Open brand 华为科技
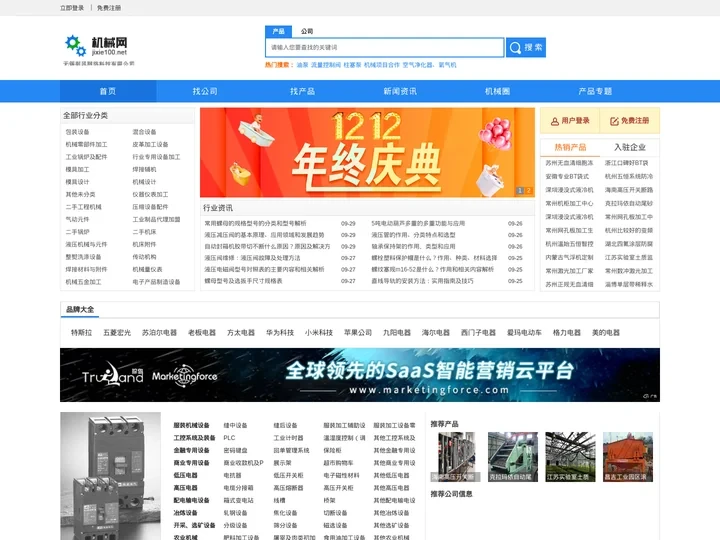The image size is (720, 540). (280, 332)
